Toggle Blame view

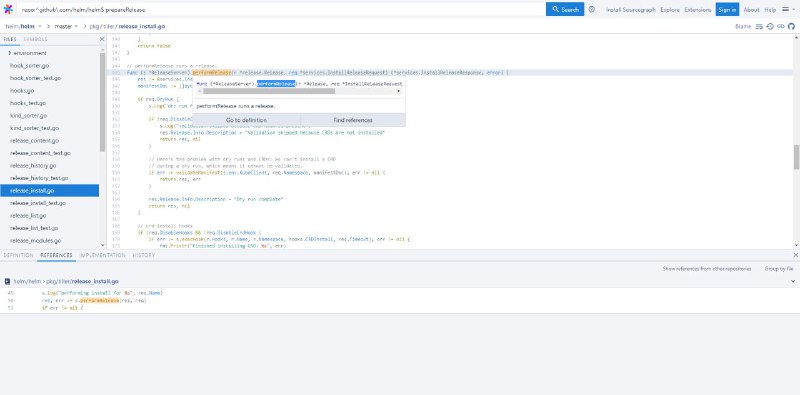[x=743, y=26]
